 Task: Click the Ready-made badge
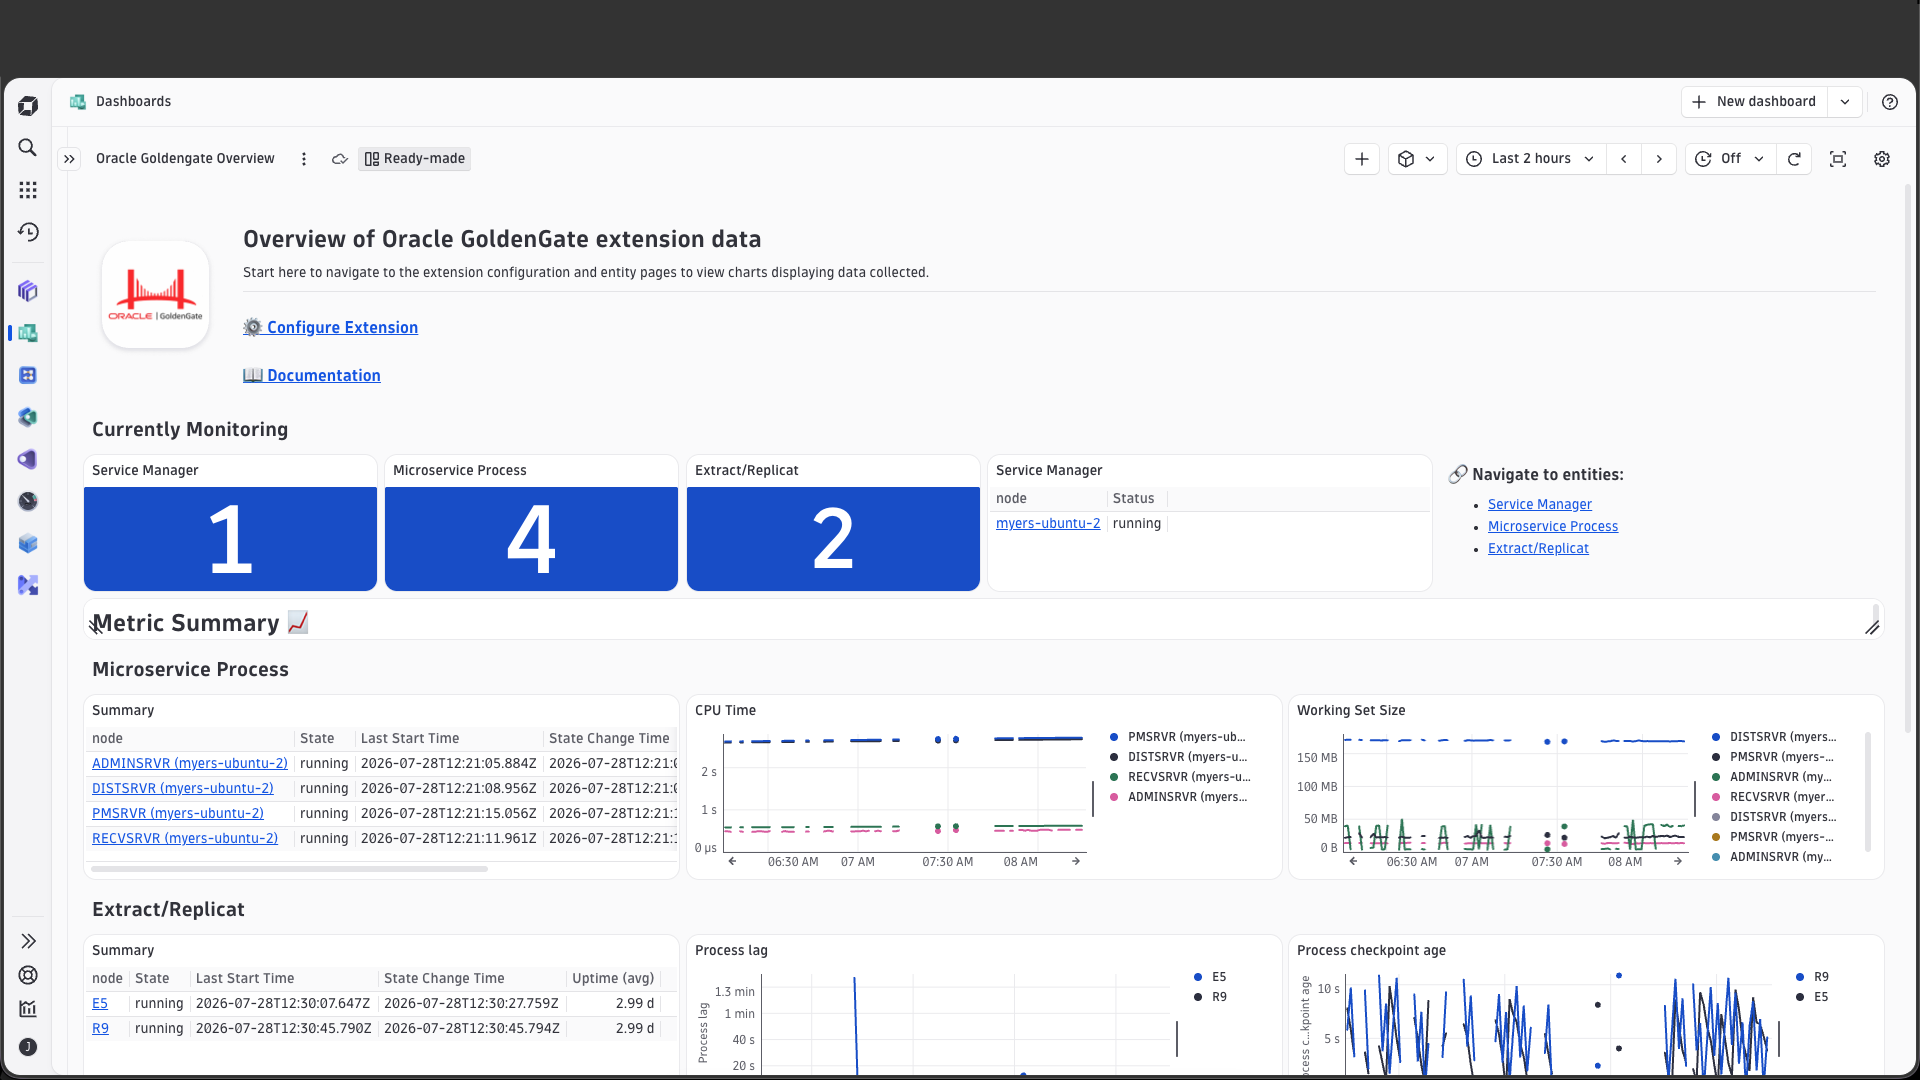[415, 159]
